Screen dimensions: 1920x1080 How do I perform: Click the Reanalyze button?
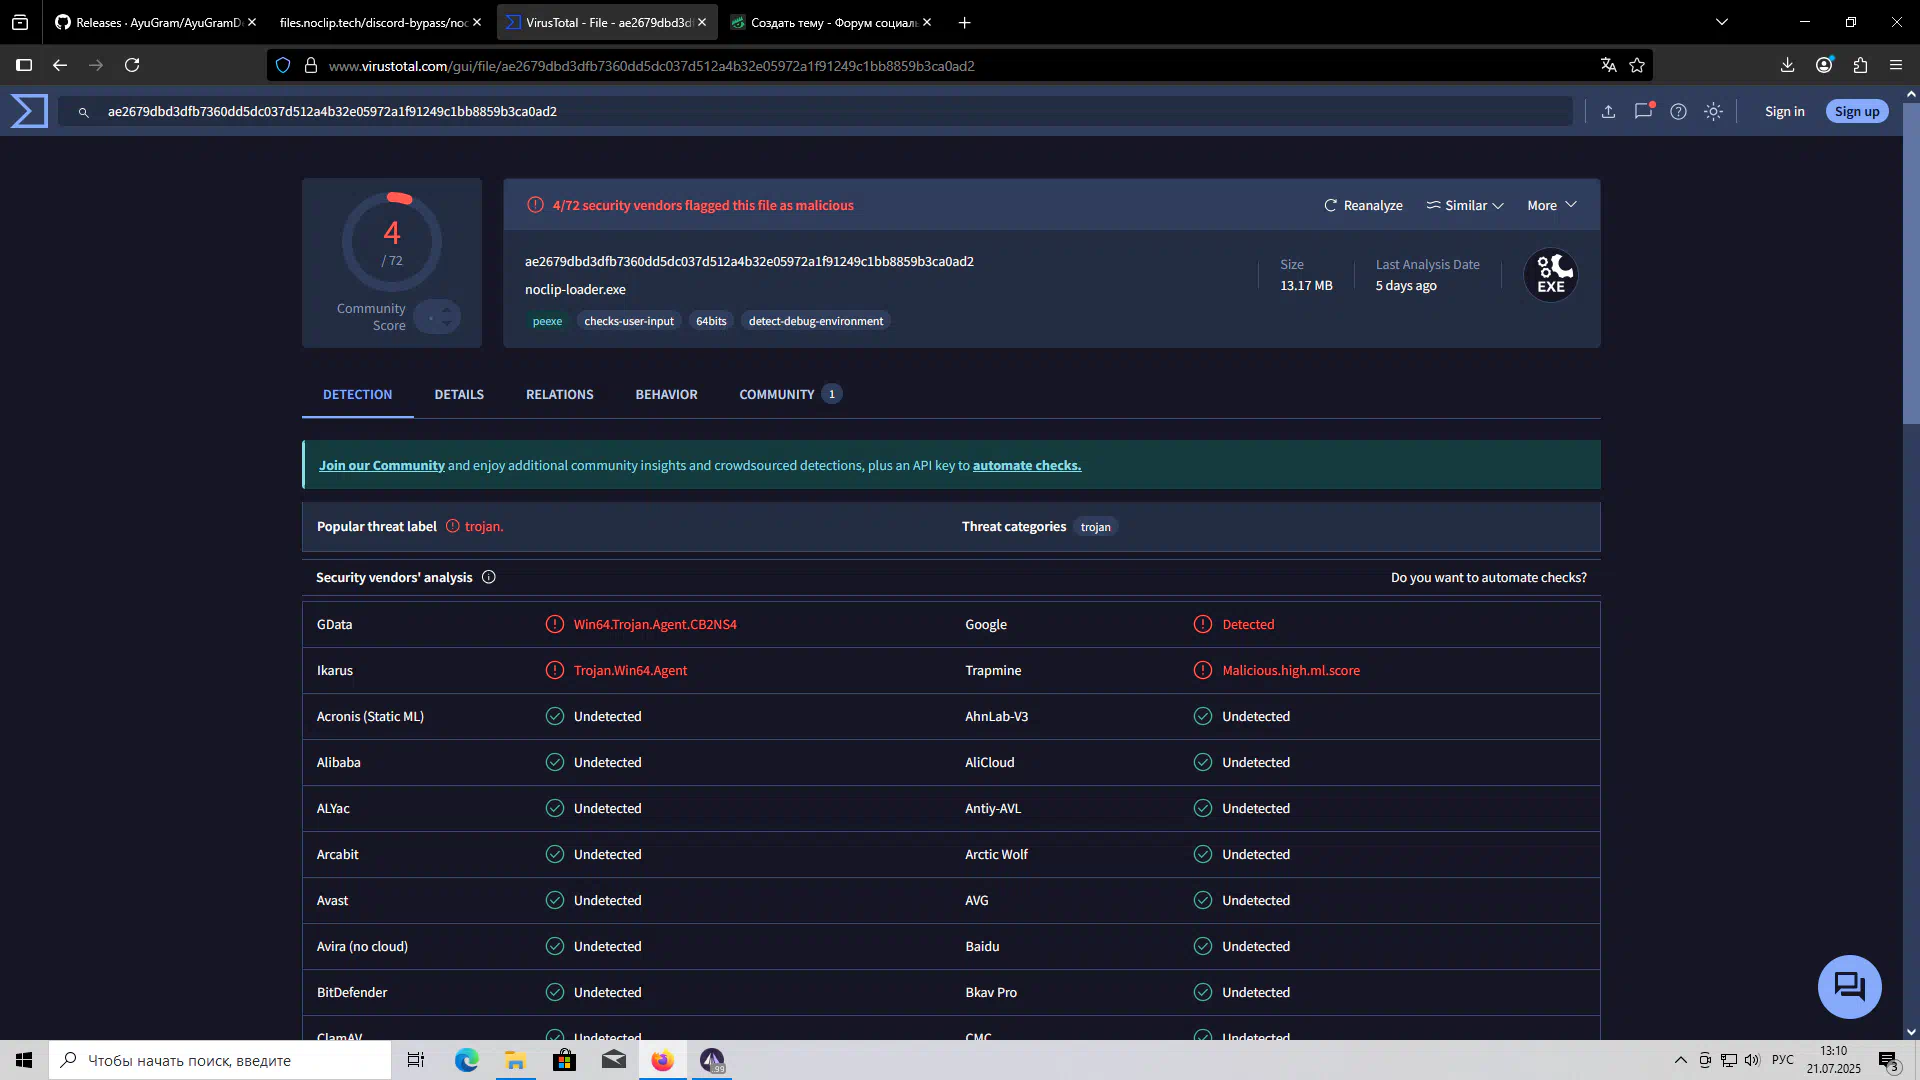1363,206
